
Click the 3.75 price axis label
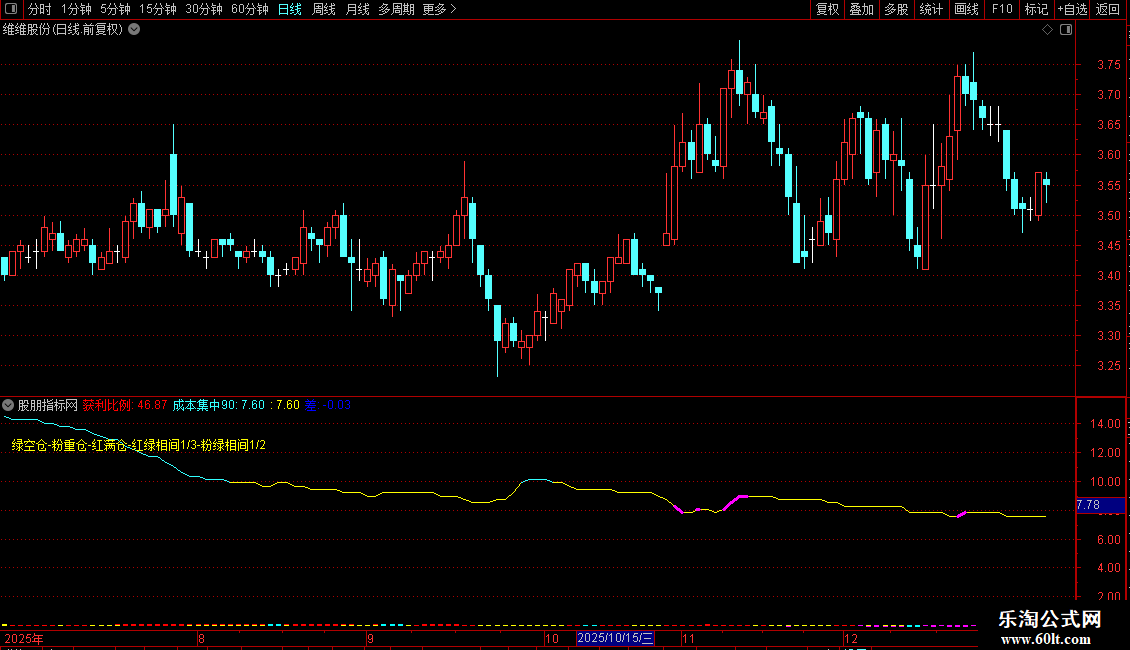point(1108,65)
